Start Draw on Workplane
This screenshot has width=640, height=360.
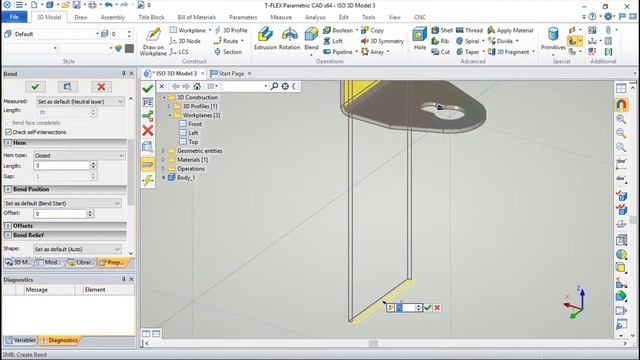(153, 41)
